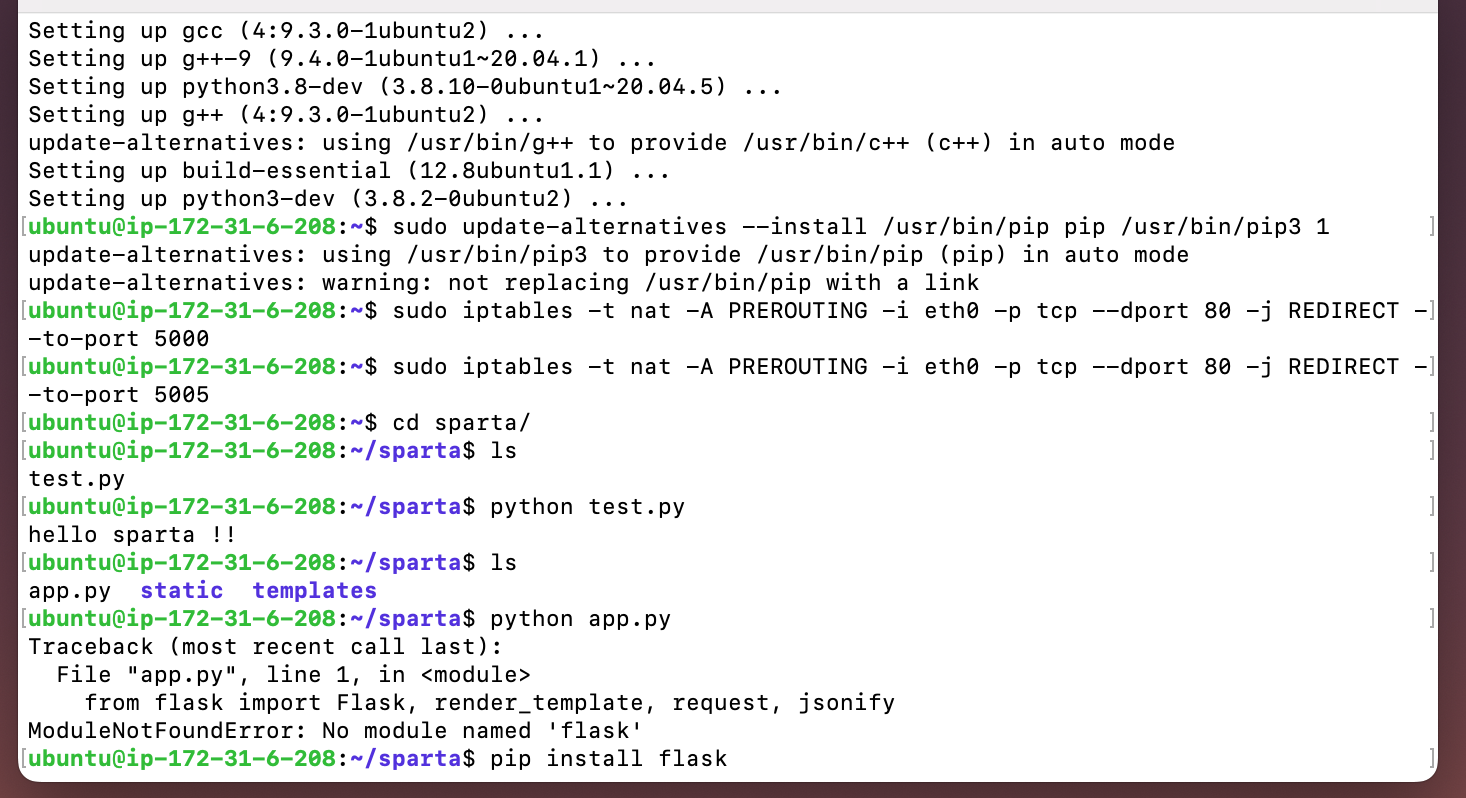Click the iptables command redirecting to port 5000
Viewport: 1466px width, 798px height.
tap(728, 325)
